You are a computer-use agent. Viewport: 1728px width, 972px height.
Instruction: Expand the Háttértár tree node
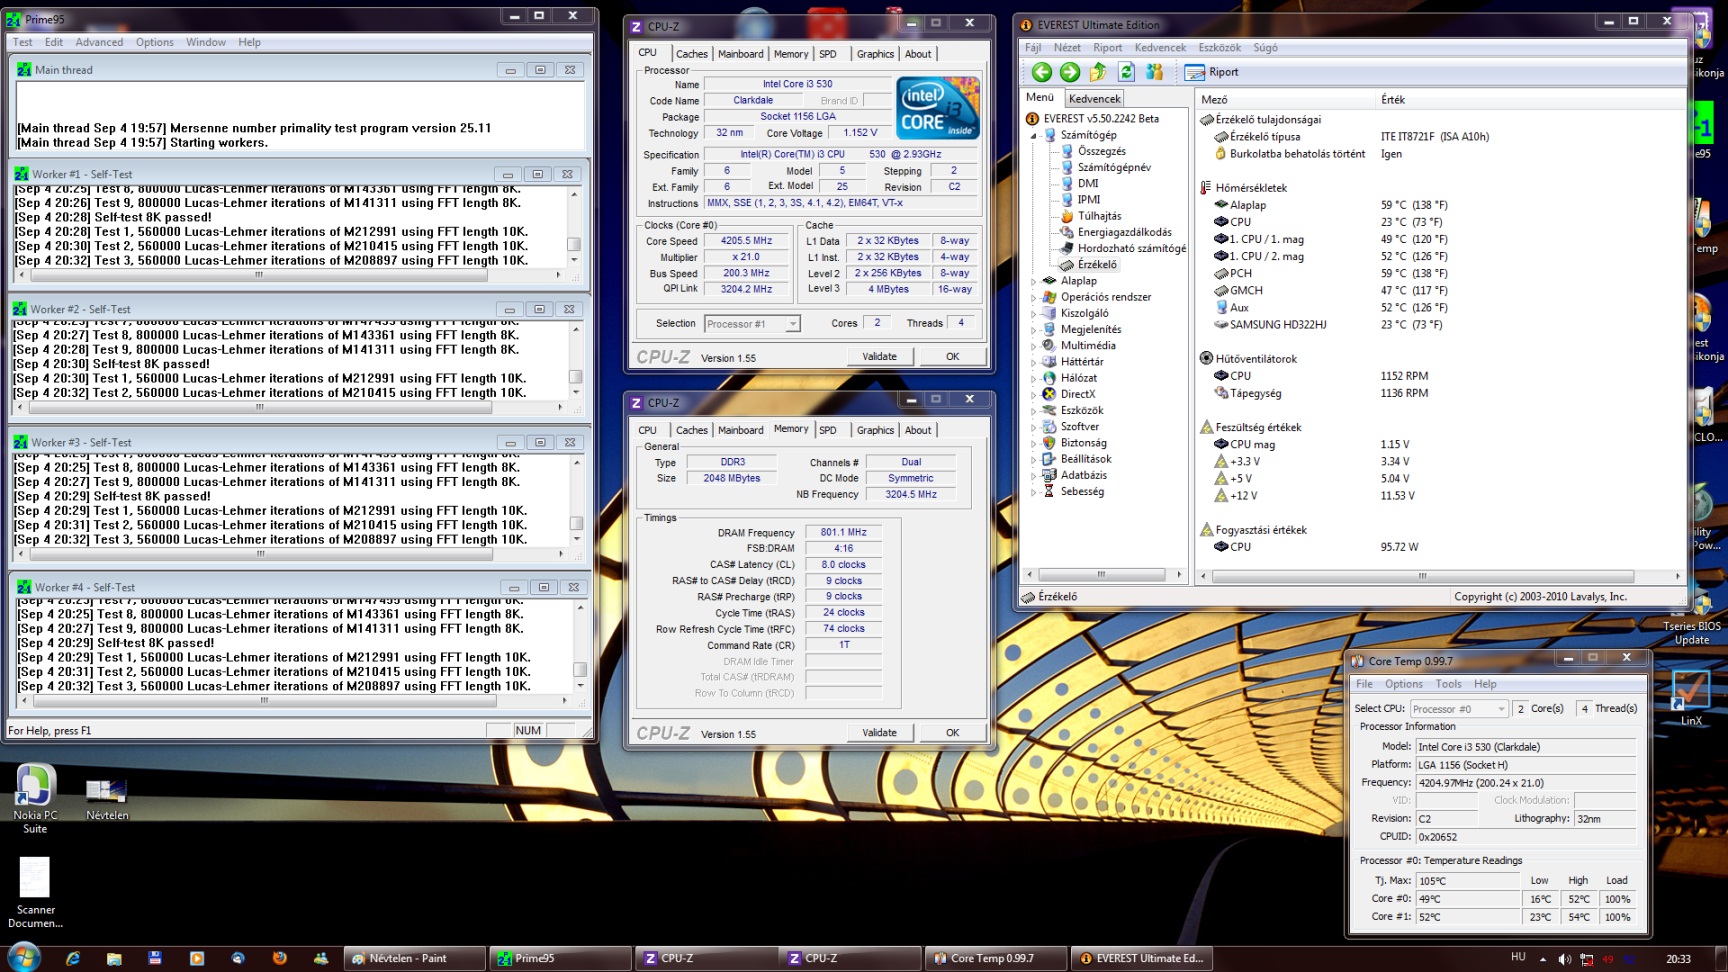click(x=1034, y=362)
